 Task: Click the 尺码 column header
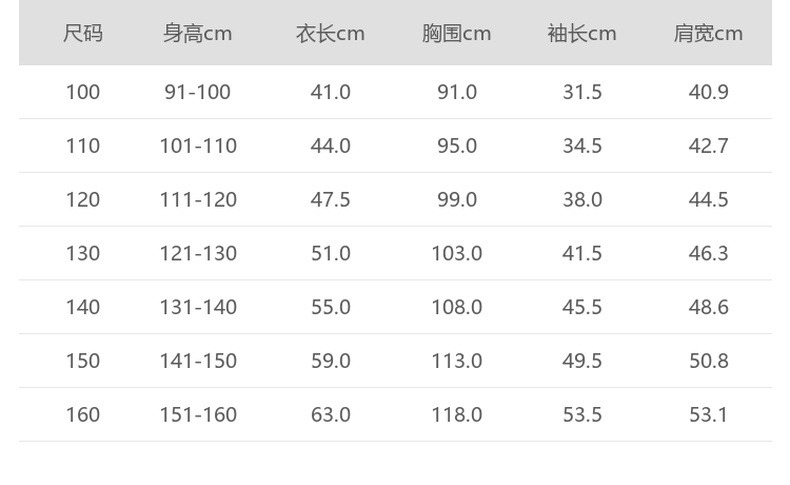pyautogui.click(x=83, y=33)
